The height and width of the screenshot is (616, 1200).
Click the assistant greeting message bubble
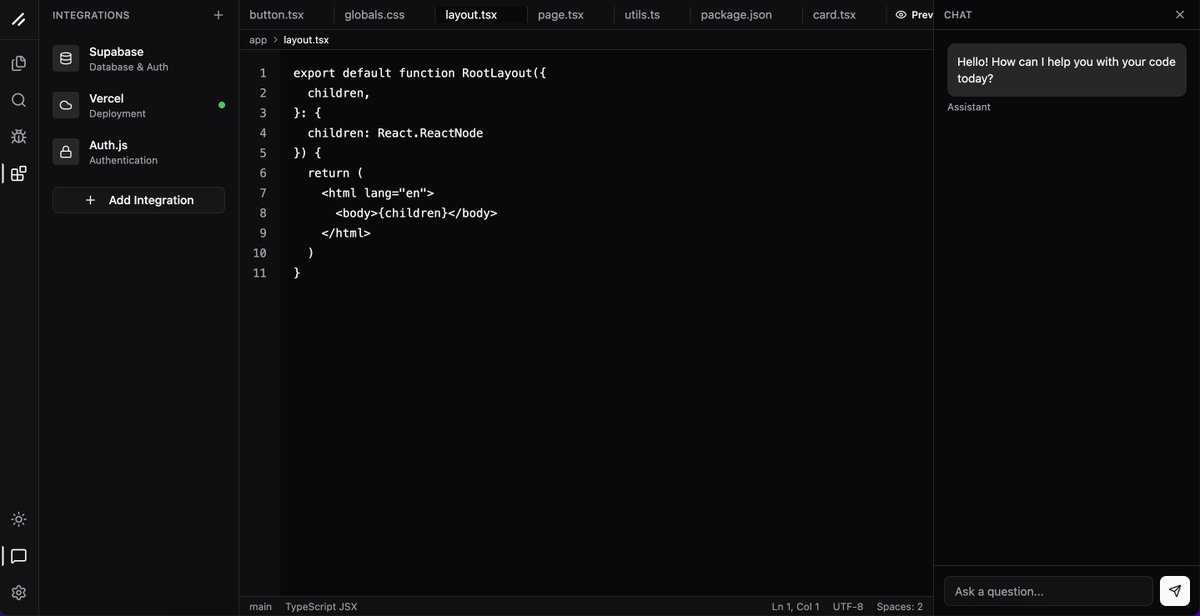1067,70
